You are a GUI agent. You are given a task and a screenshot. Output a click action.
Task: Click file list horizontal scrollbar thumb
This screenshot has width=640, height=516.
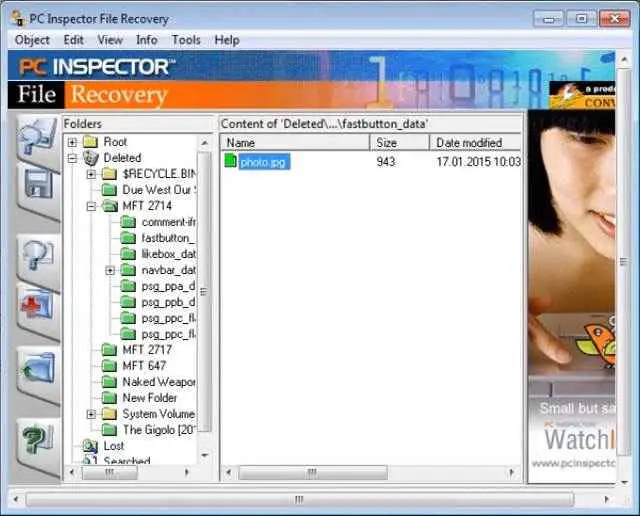[x=313, y=473]
